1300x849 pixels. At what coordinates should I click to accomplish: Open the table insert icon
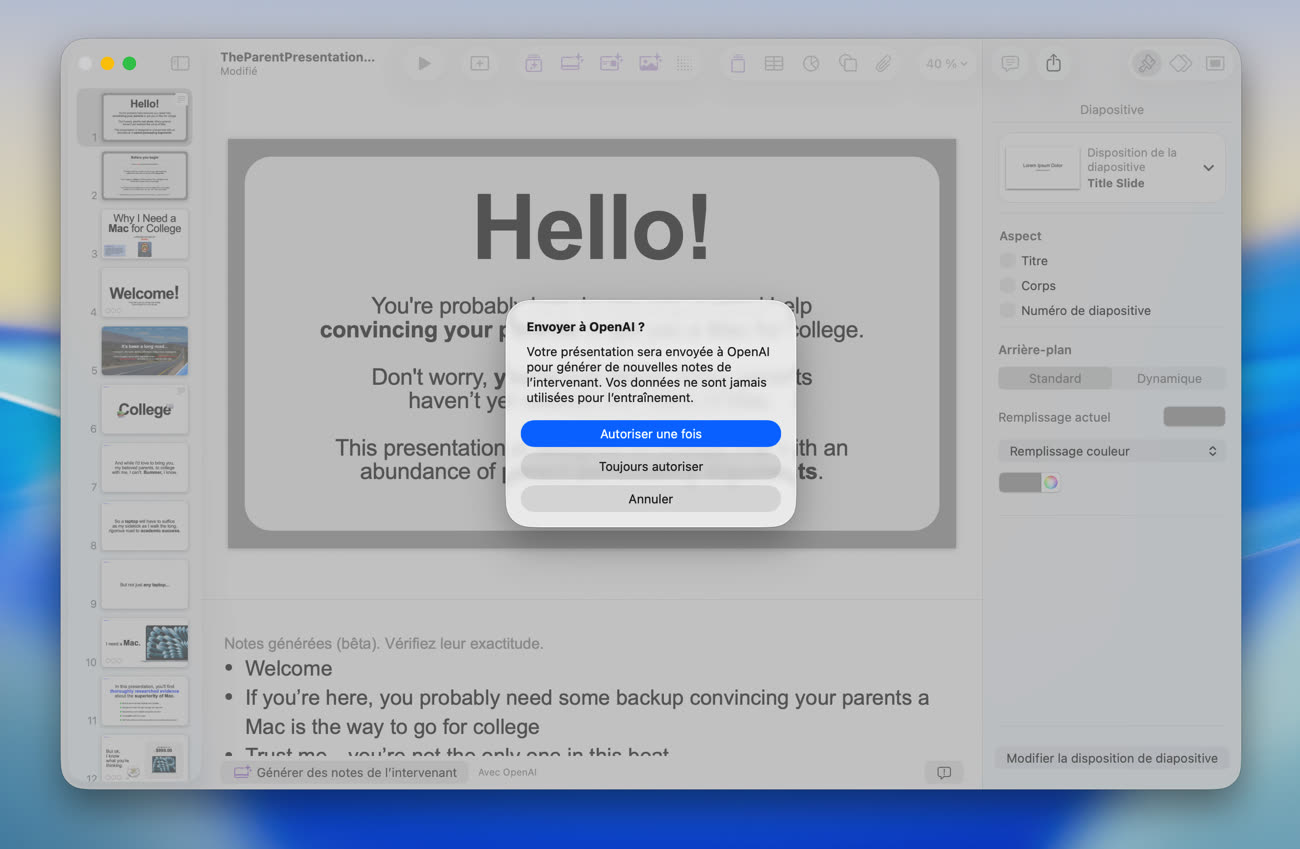click(x=774, y=63)
